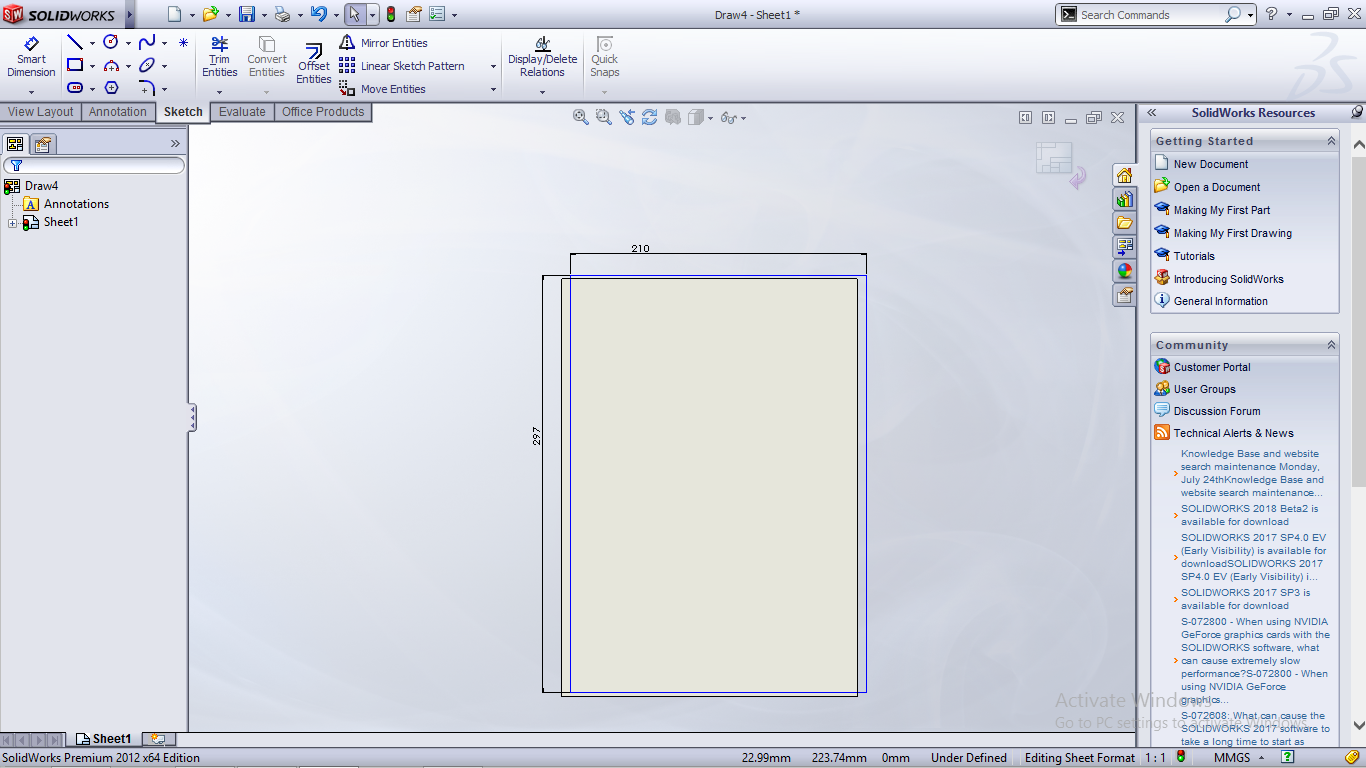
Task: Toggle the Quick Snaps button
Action: tap(604, 59)
